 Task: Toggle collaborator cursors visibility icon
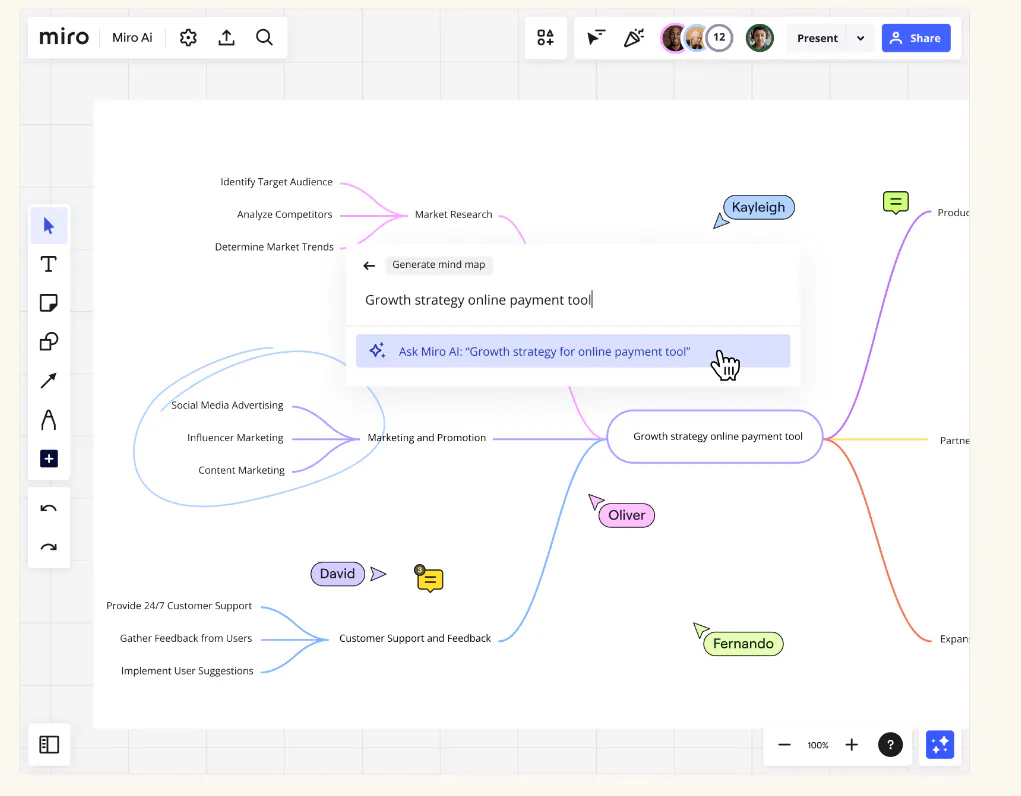pos(596,38)
